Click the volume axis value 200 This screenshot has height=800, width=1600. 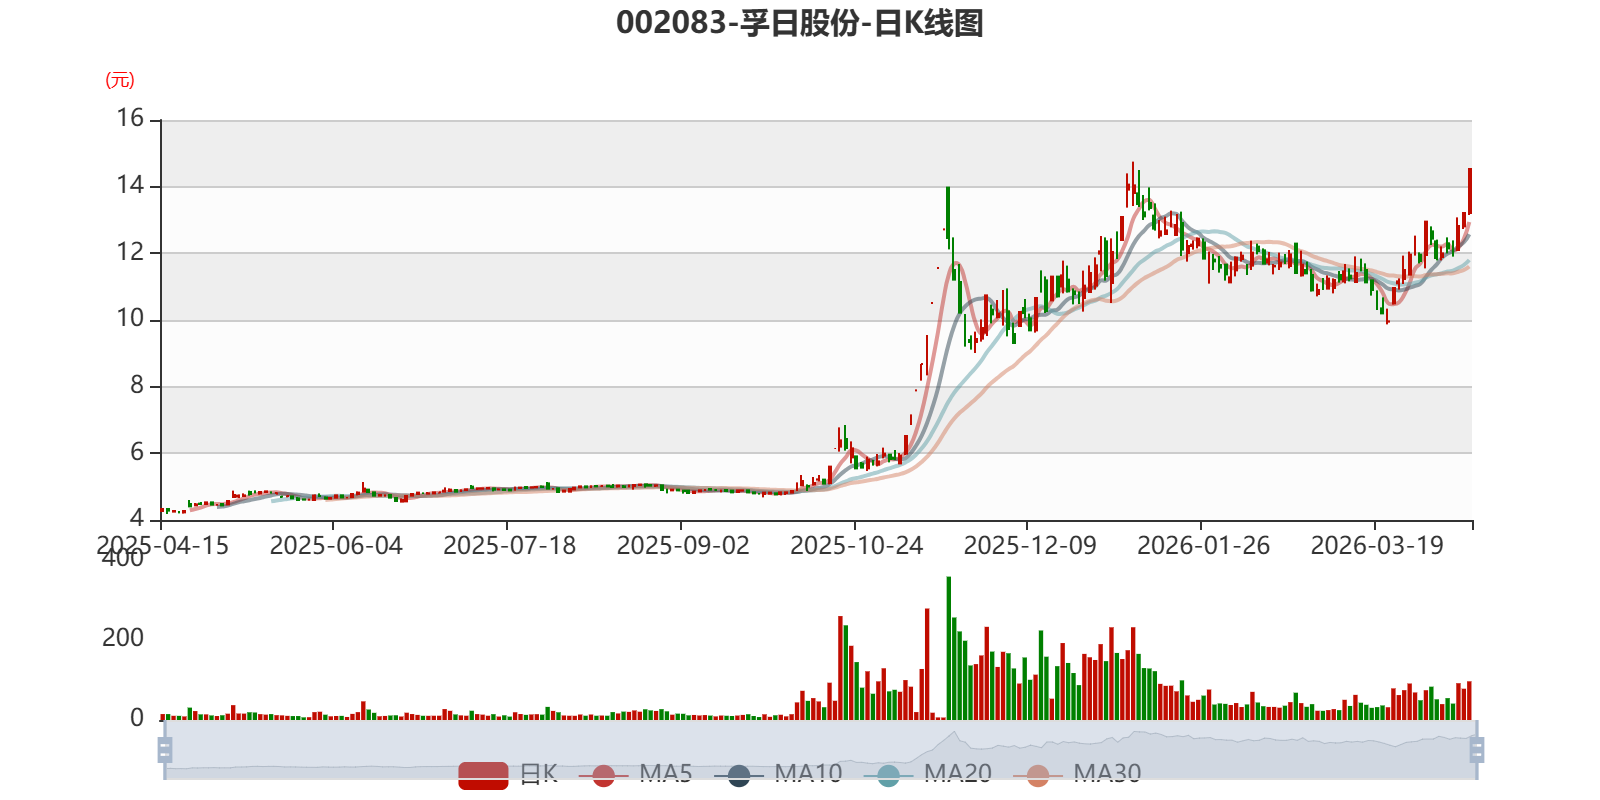(123, 638)
